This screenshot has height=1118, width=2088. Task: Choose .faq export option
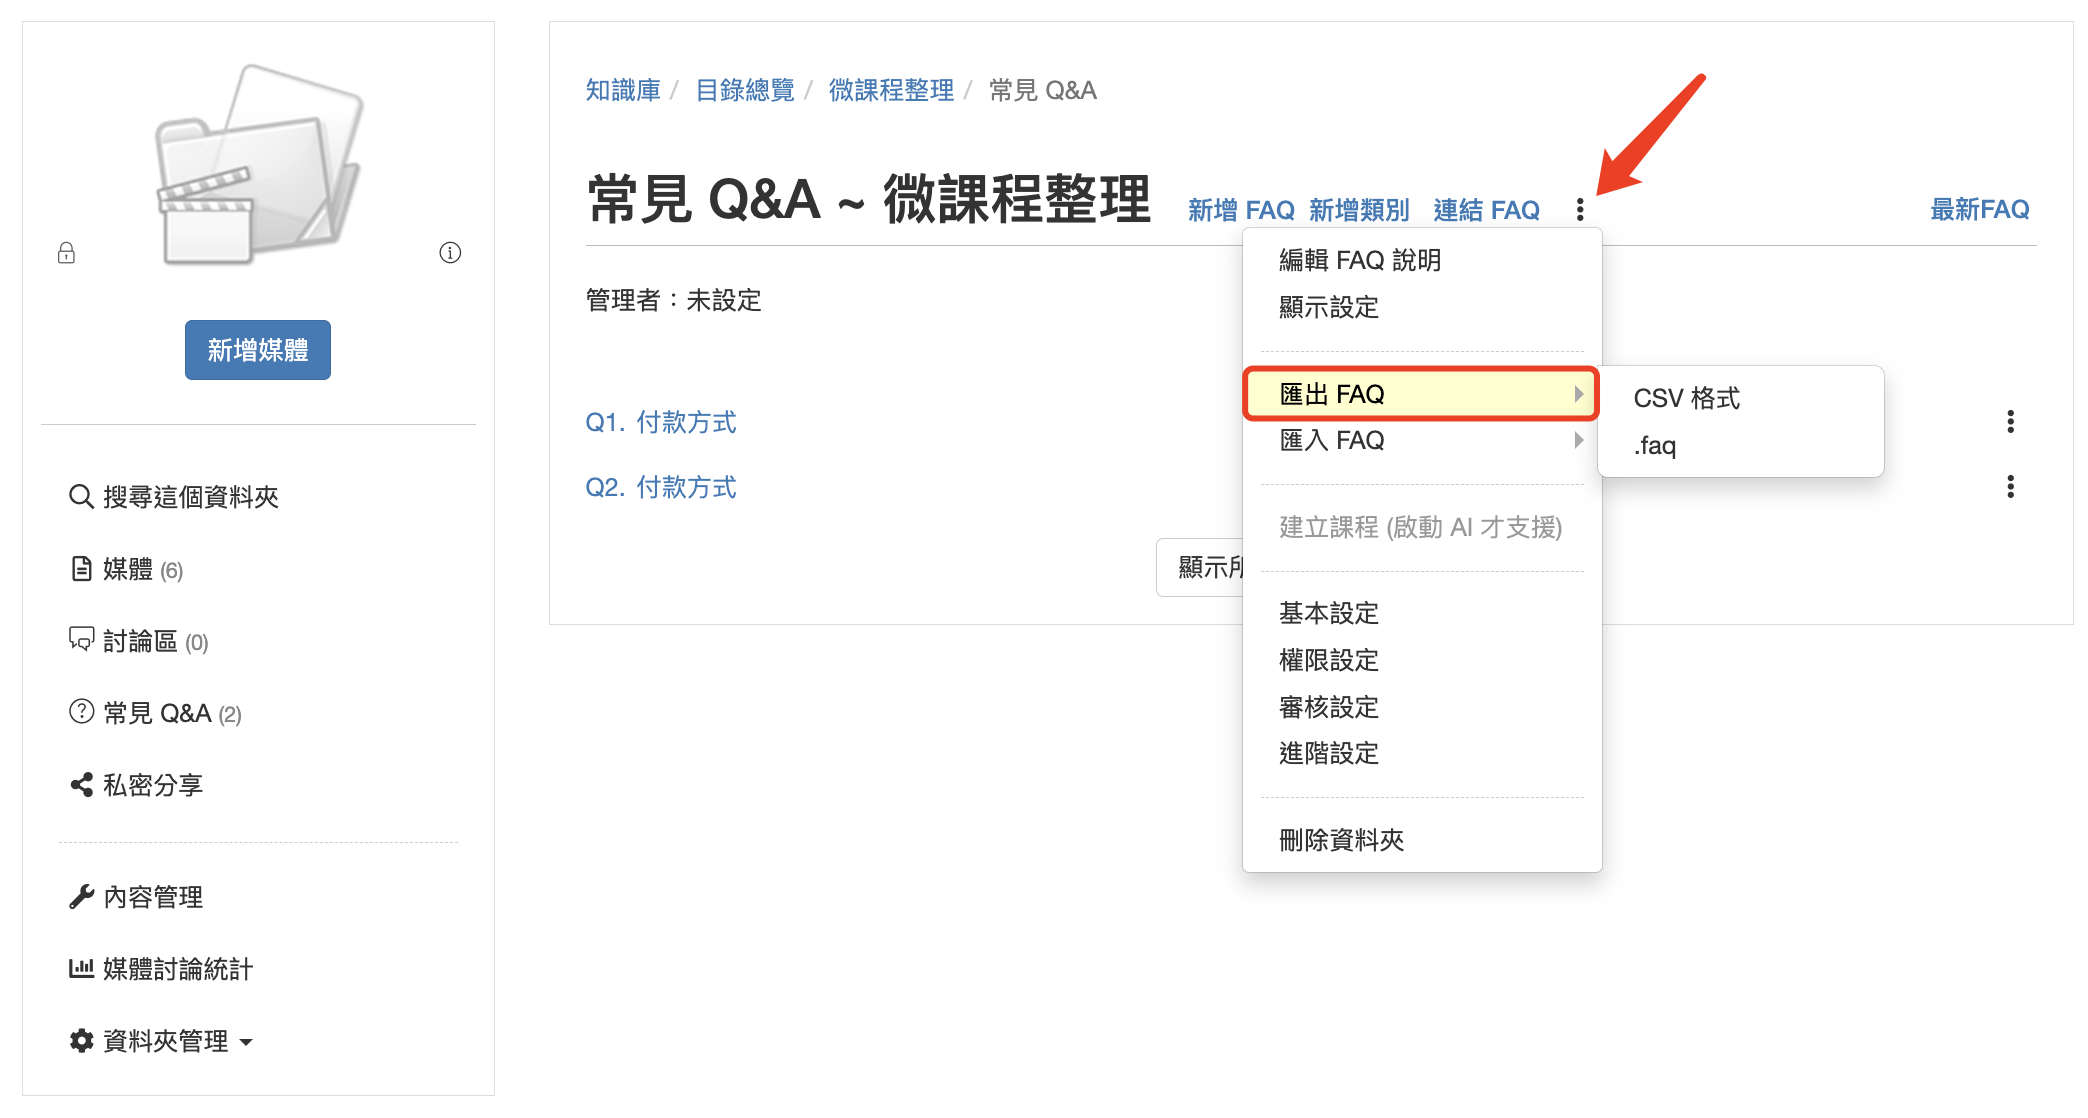[1655, 445]
